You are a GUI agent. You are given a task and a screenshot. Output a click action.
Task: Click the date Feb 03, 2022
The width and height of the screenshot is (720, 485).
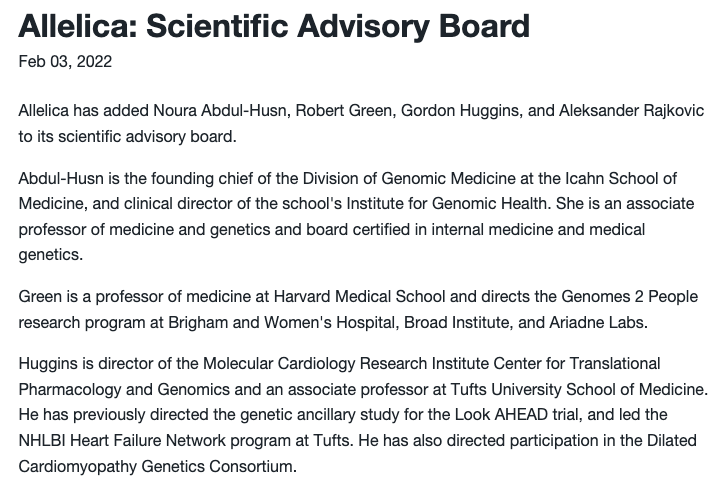[65, 62]
